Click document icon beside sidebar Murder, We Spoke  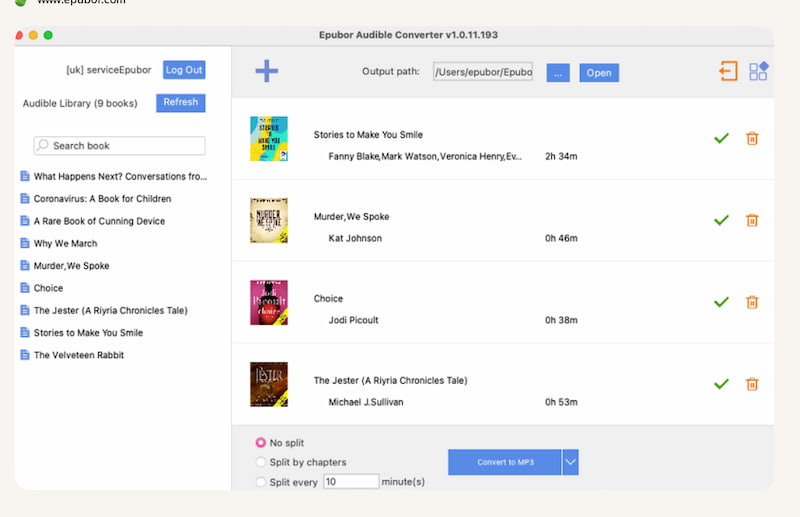pos(24,265)
